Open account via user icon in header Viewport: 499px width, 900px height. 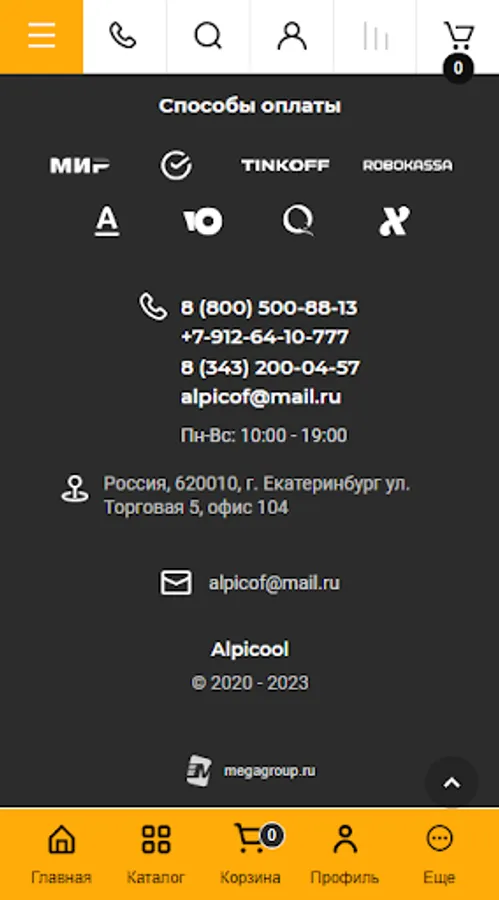pyautogui.click(x=292, y=37)
